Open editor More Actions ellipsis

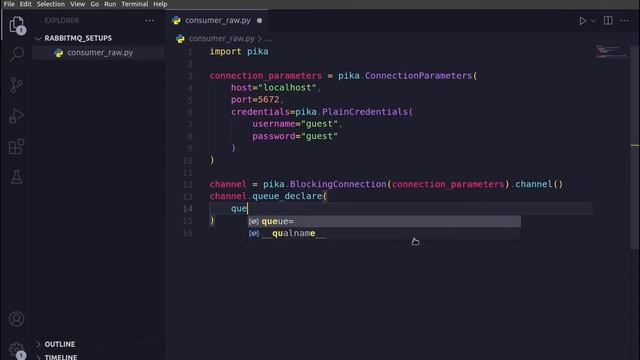tap(624, 20)
